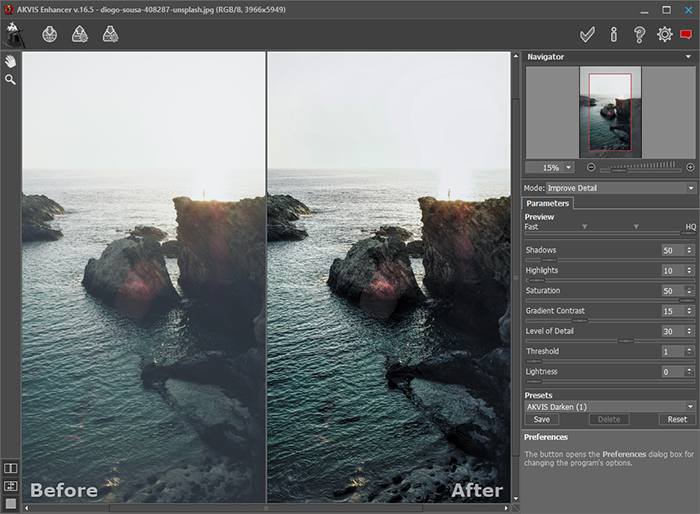Click the Delete preset button
Image resolution: width=700 pixels, height=514 pixels.
(x=609, y=419)
